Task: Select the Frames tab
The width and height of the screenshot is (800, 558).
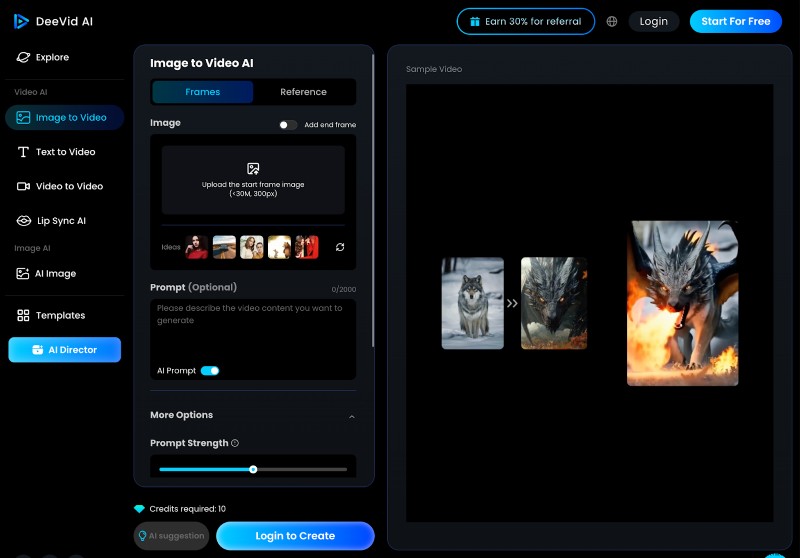Action: tap(203, 92)
